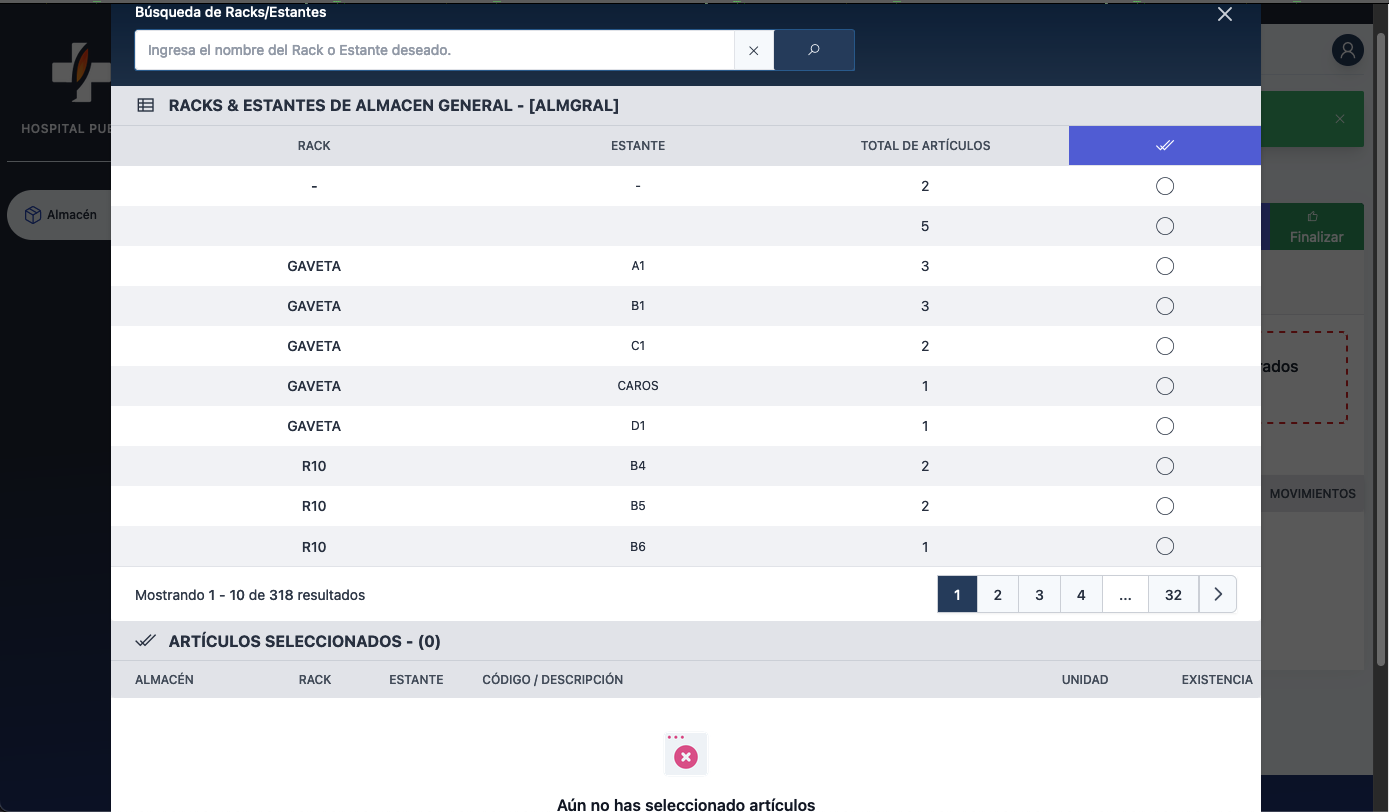
Task: Select the GAVETA CAROS radio button
Action: pyautogui.click(x=1164, y=386)
